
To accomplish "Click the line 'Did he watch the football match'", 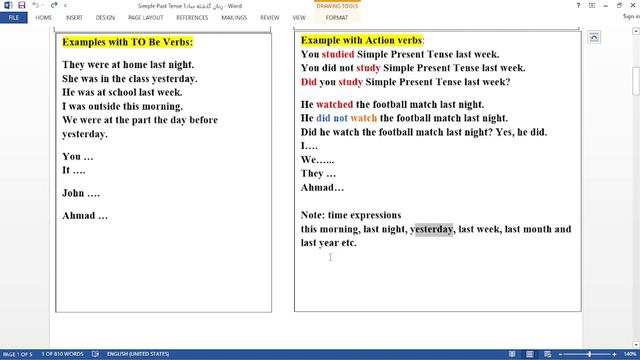I will (x=424, y=132).
